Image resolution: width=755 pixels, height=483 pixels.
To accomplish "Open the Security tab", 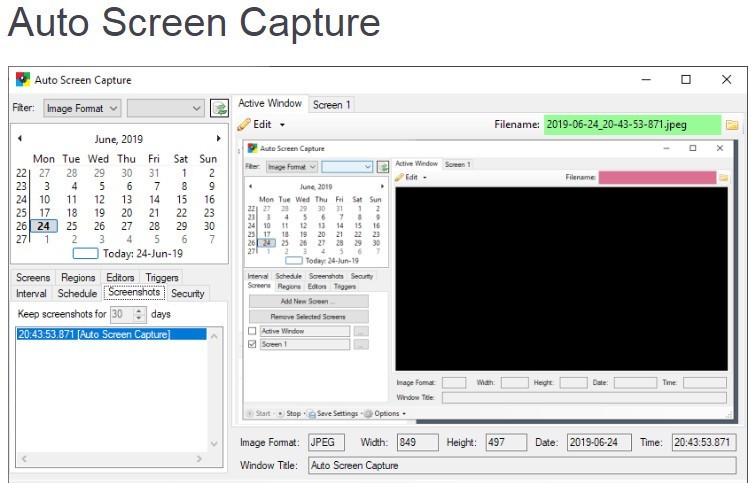I will (188, 293).
